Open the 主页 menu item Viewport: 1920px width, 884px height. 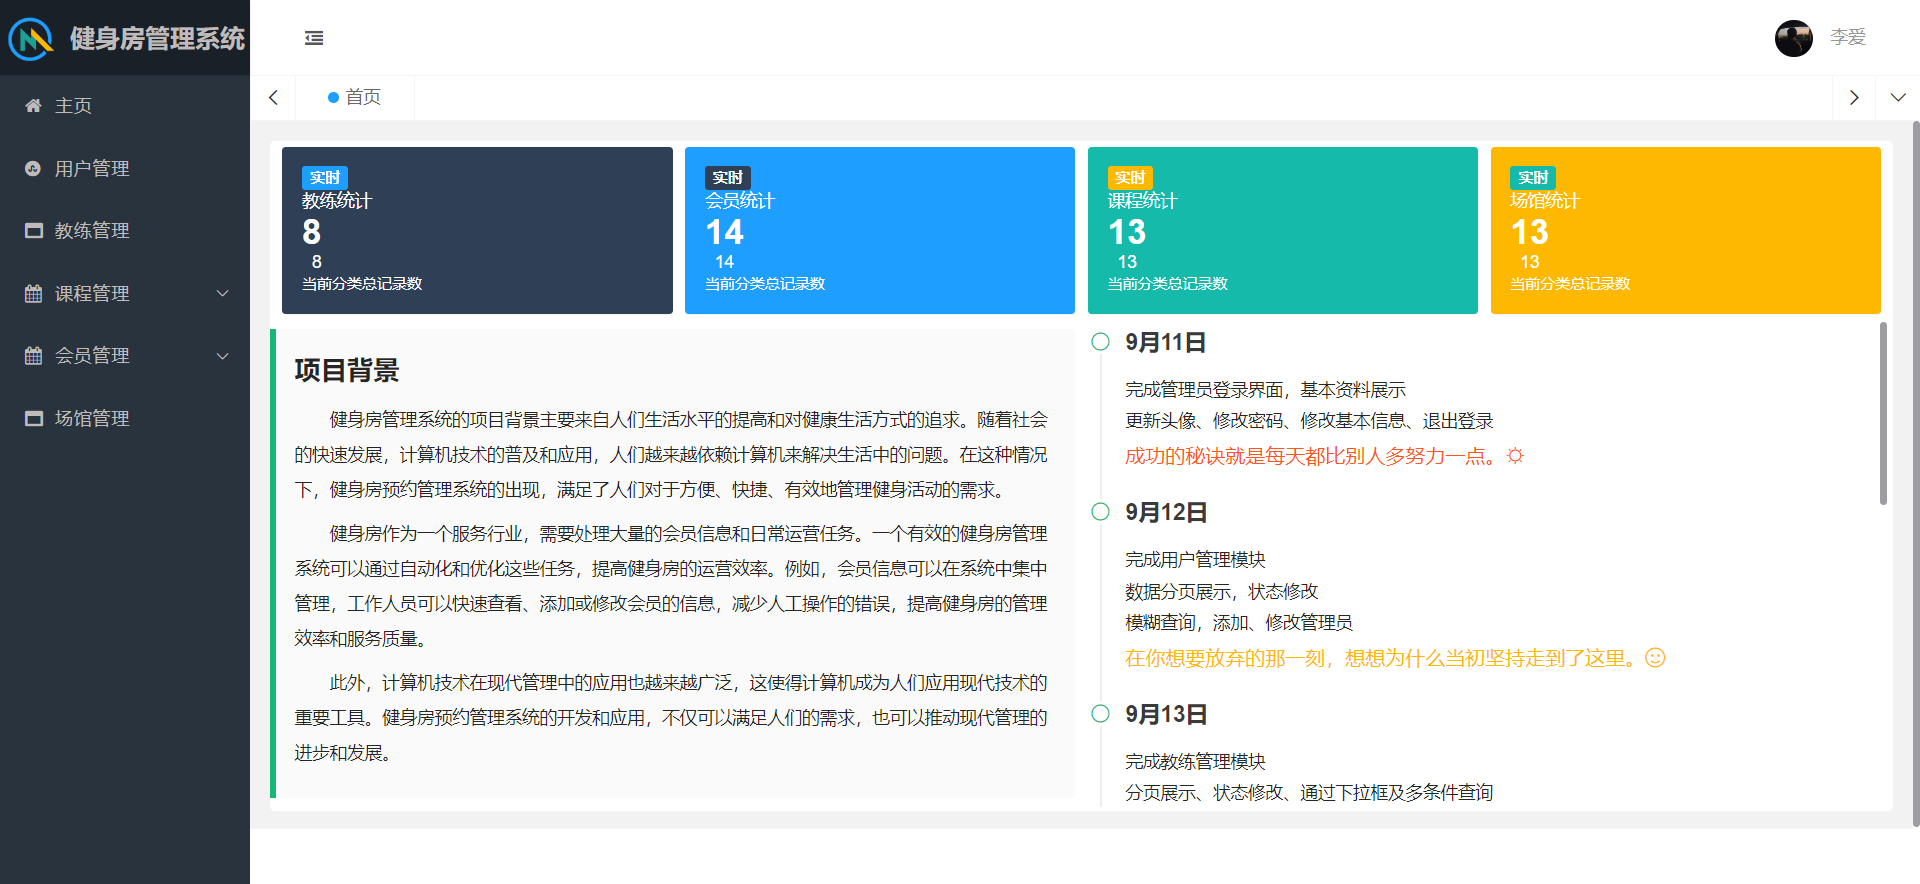125,106
